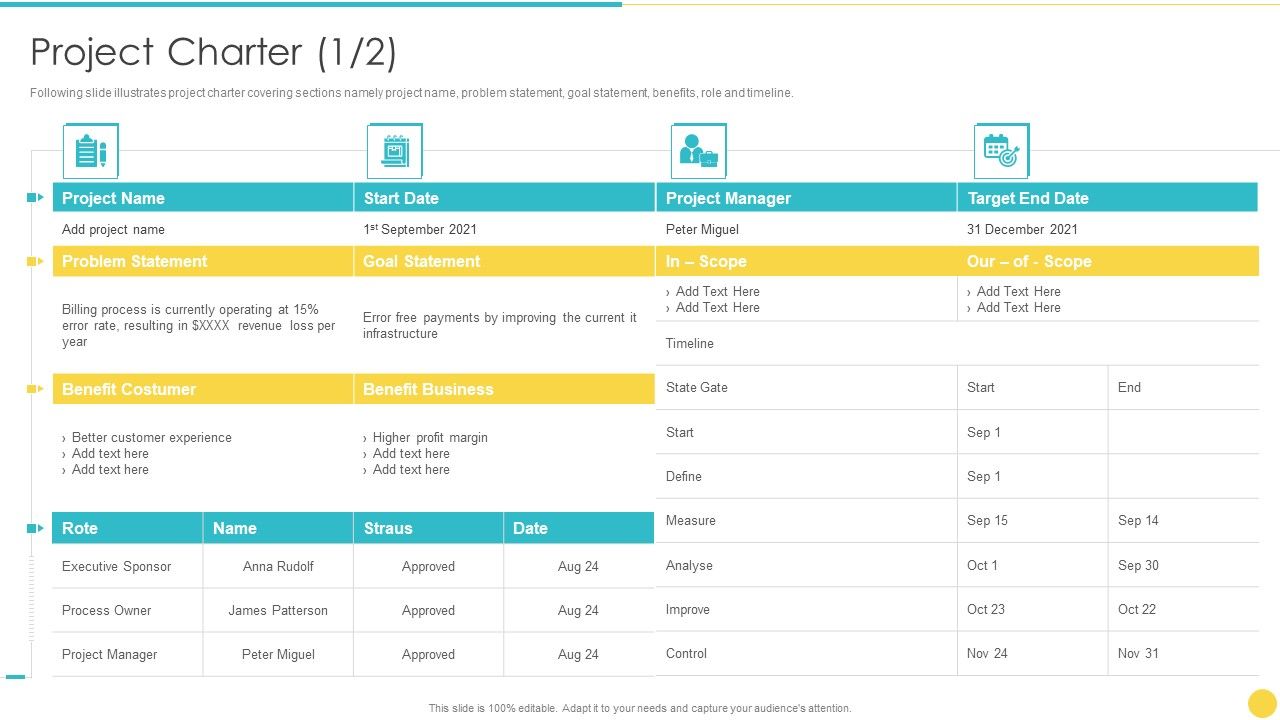Click Sep 15 start for Measure
This screenshot has height=720, width=1280.
[987, 520]
